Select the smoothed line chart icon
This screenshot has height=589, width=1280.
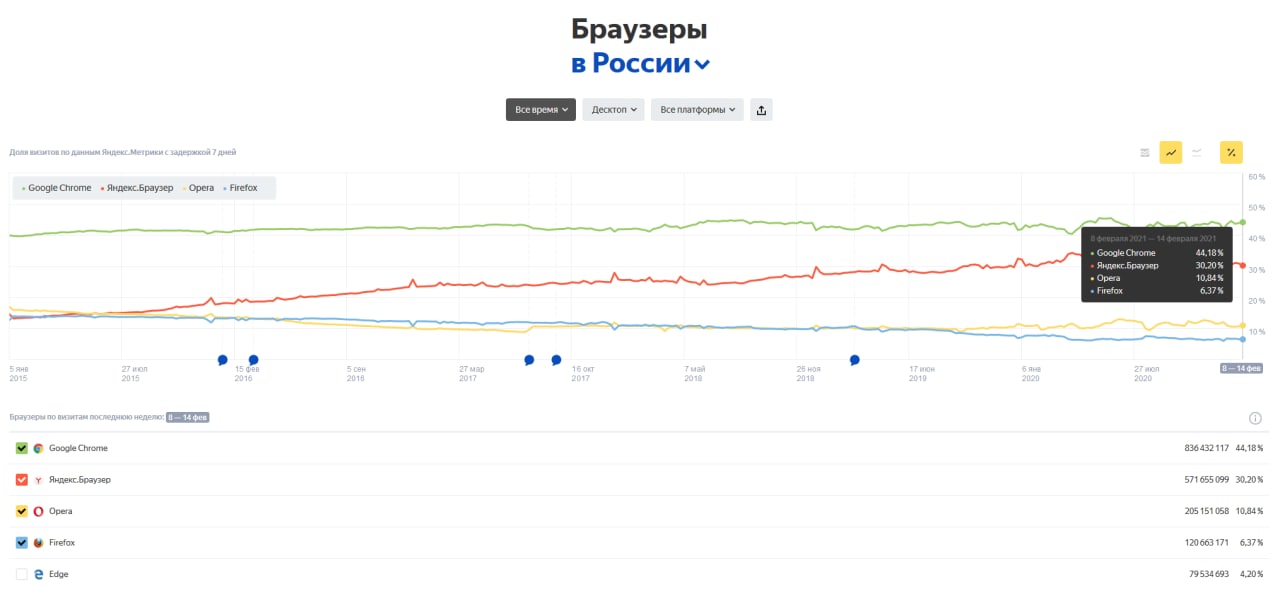coord(1196,153)
